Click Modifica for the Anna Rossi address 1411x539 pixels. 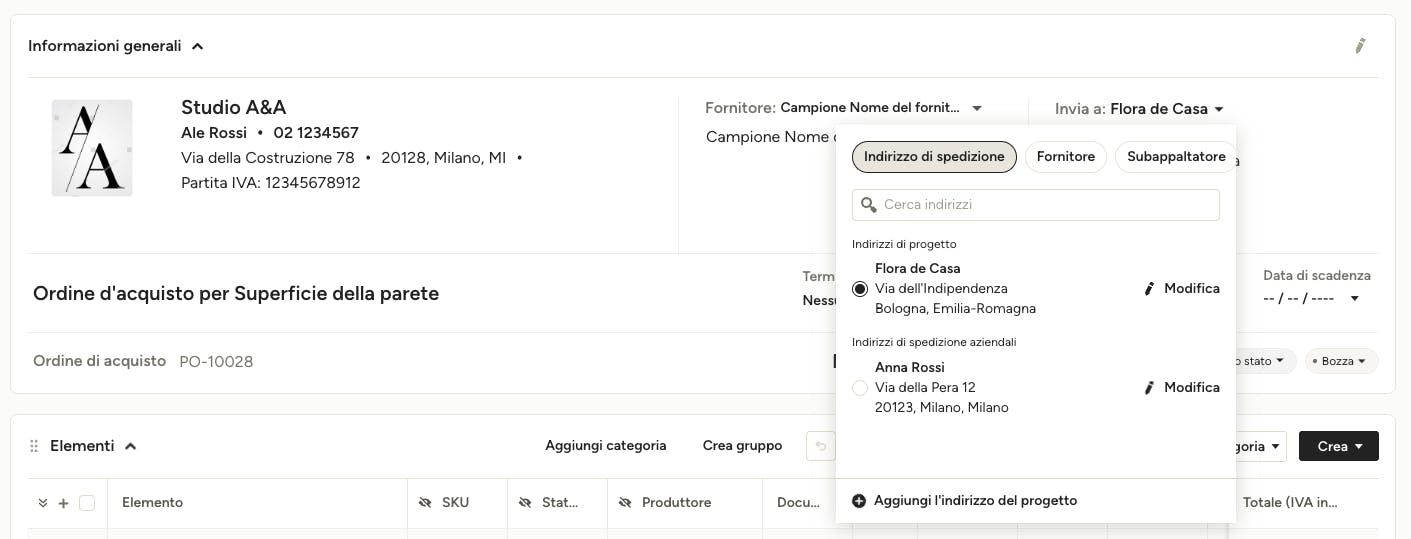coord(1182,387)
